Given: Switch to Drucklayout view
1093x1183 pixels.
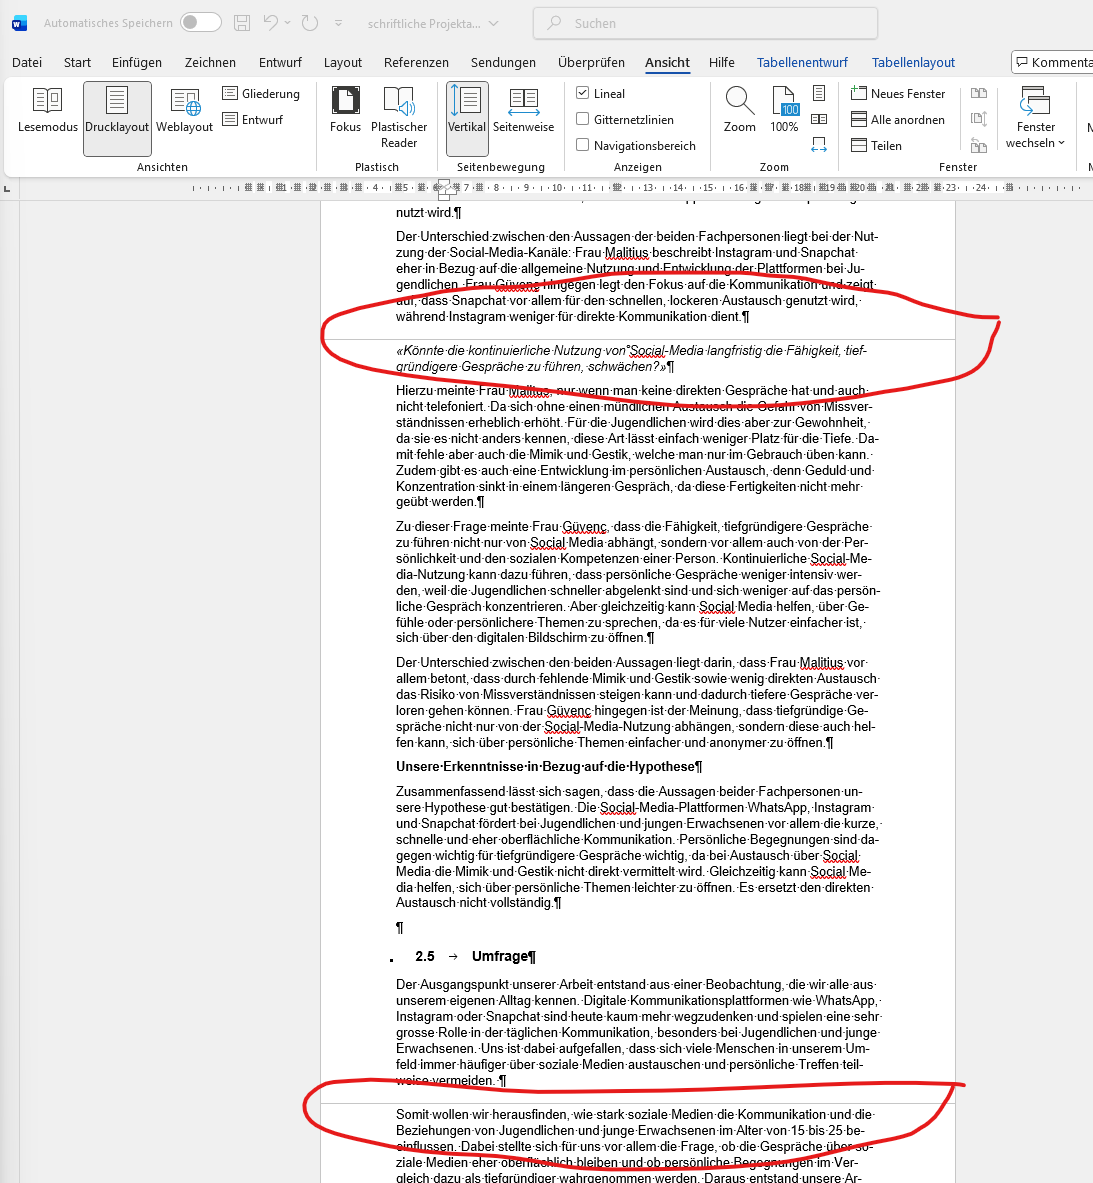Looking at the screenshot, I should (x=117, y=118).
